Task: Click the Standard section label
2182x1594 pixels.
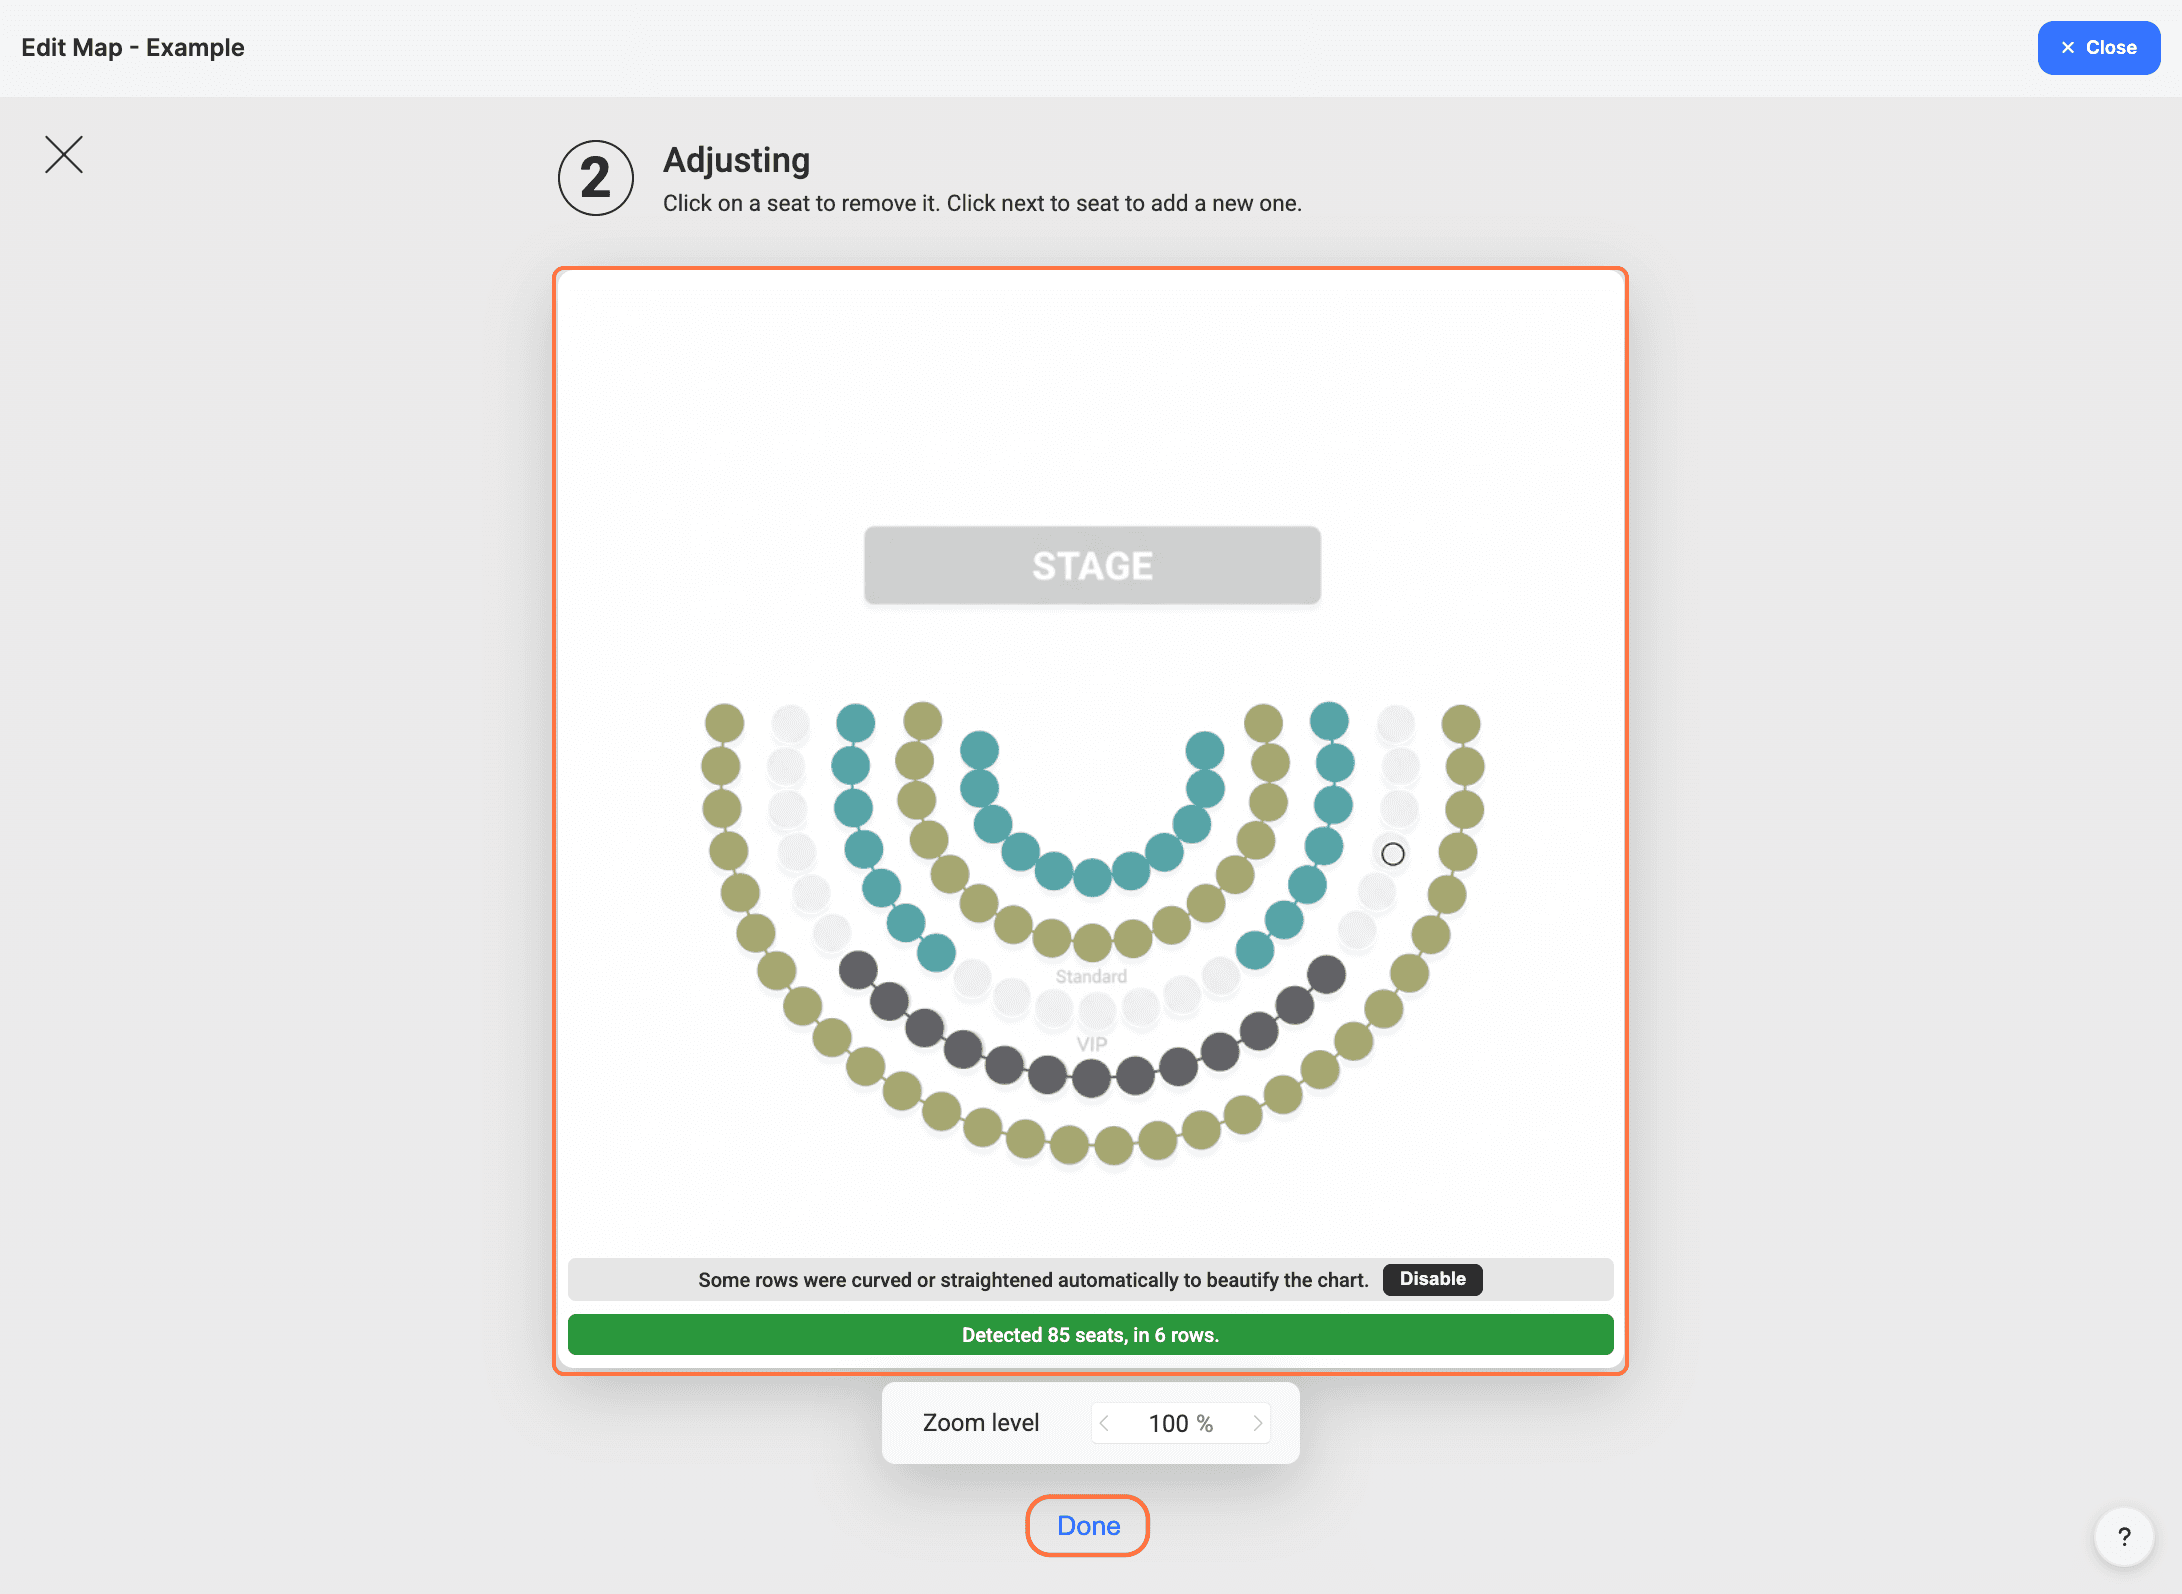Action: pos(1091,976)
